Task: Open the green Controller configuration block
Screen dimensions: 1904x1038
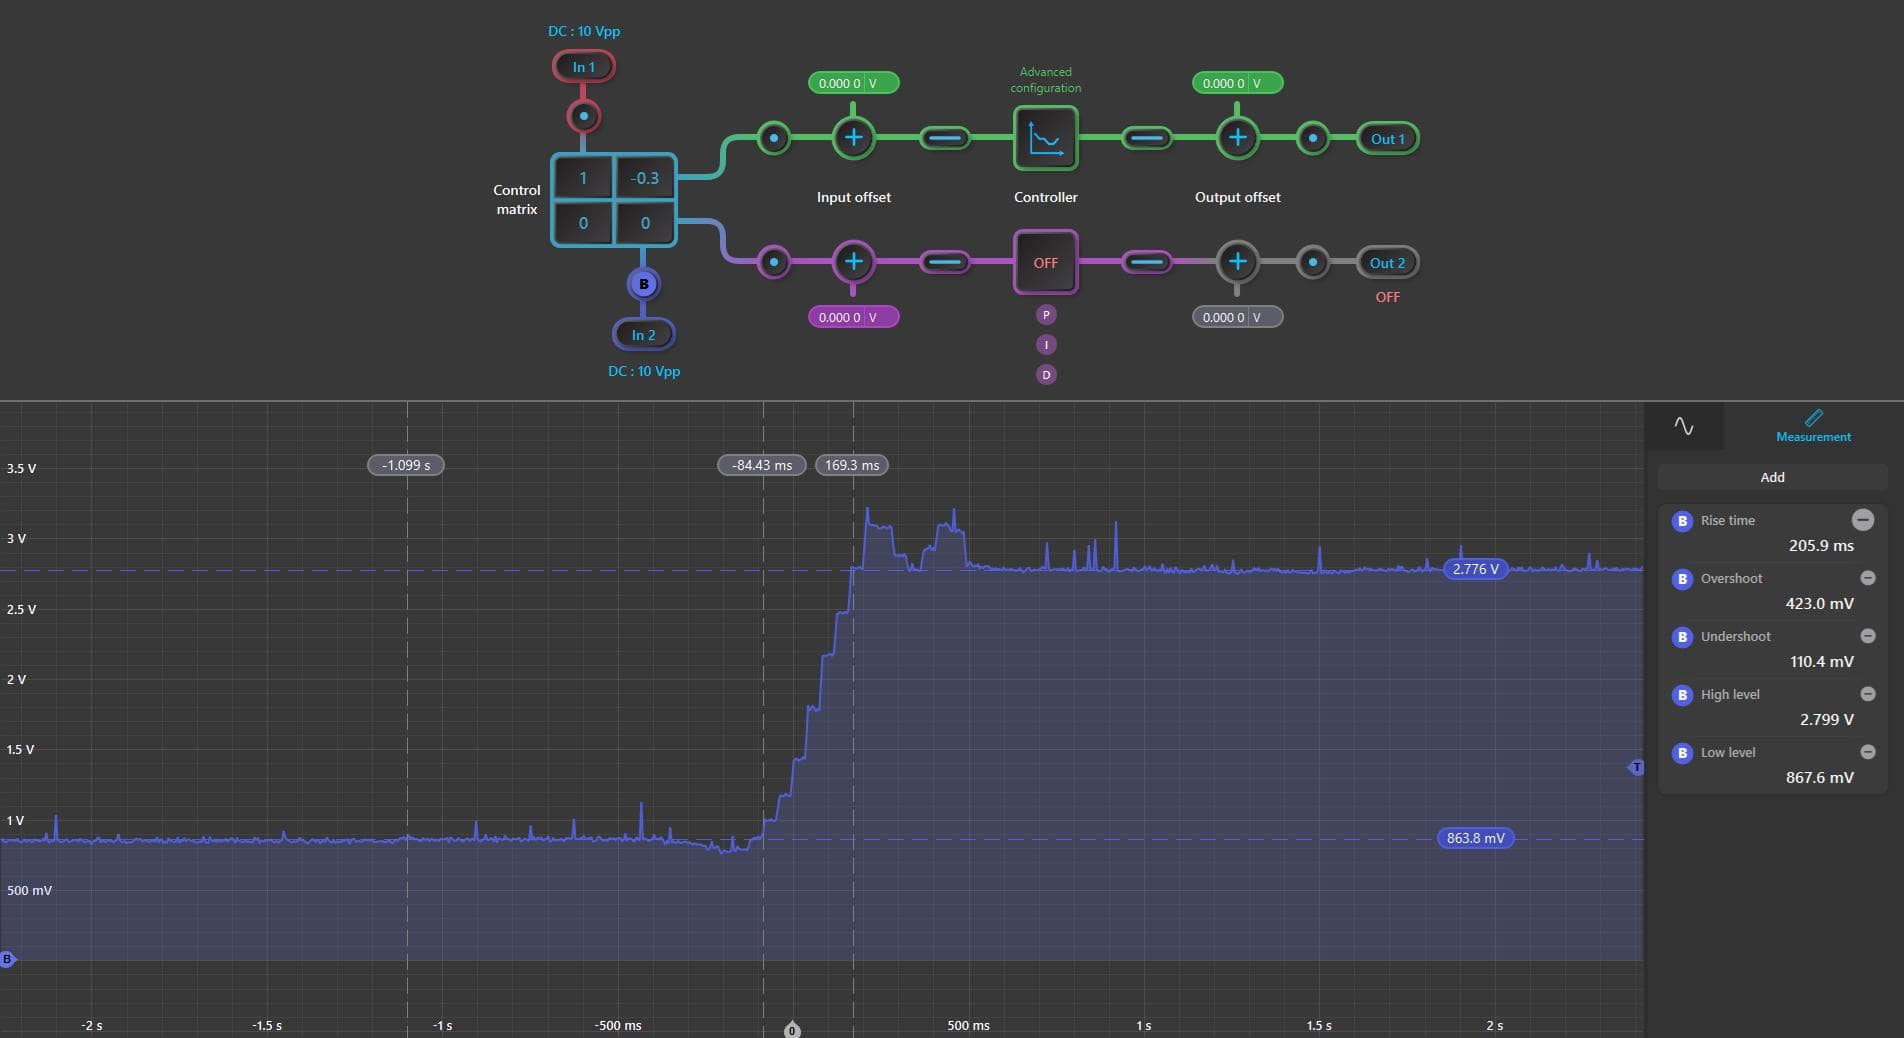Action: (1046, 138)
